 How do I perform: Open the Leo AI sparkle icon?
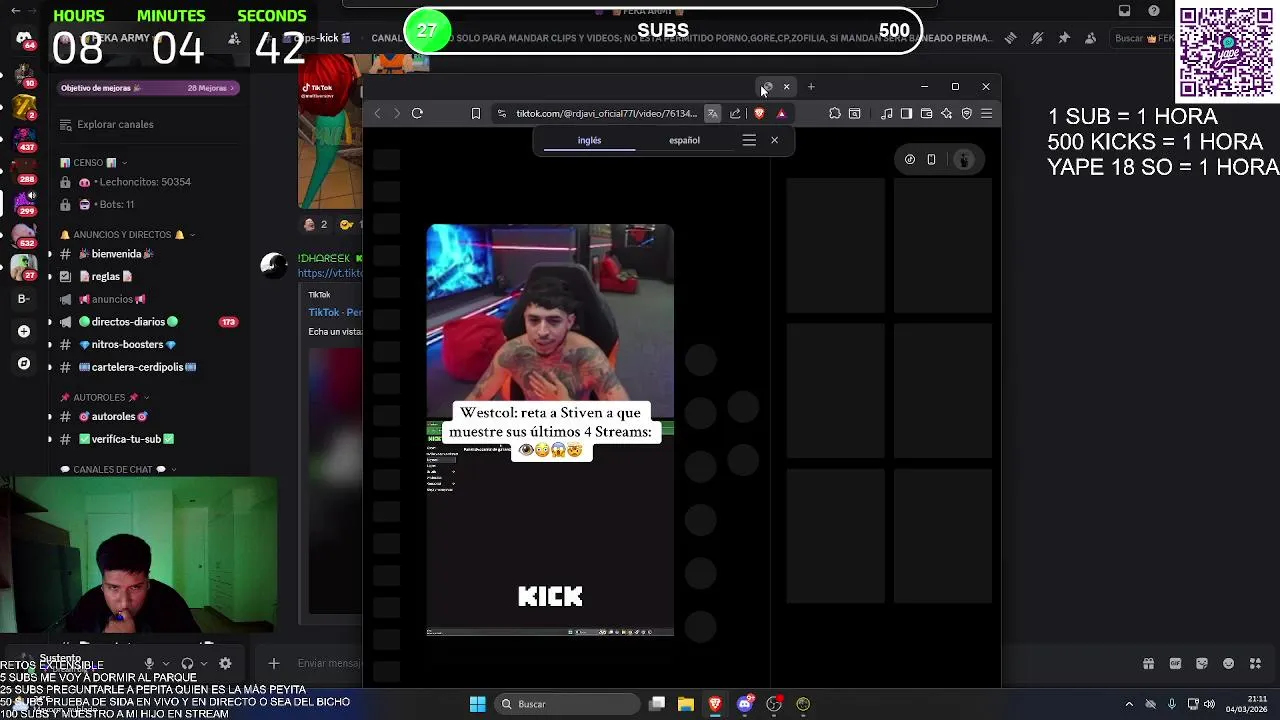[x=946, y=113]
